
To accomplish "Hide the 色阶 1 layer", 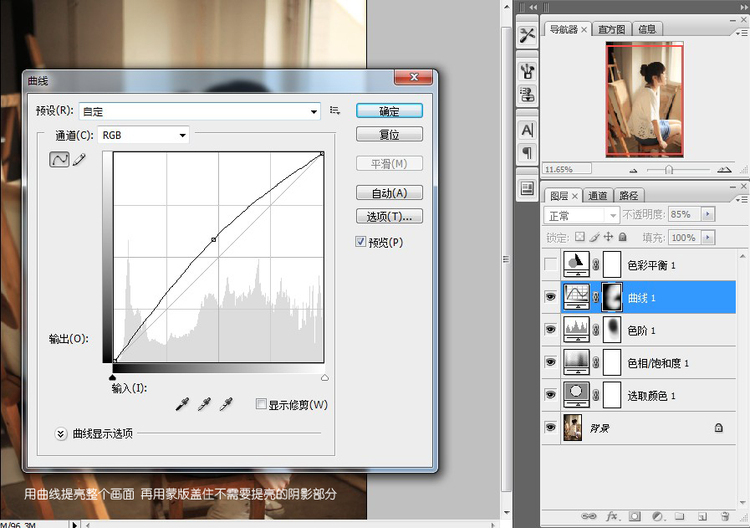I will 550,330.
